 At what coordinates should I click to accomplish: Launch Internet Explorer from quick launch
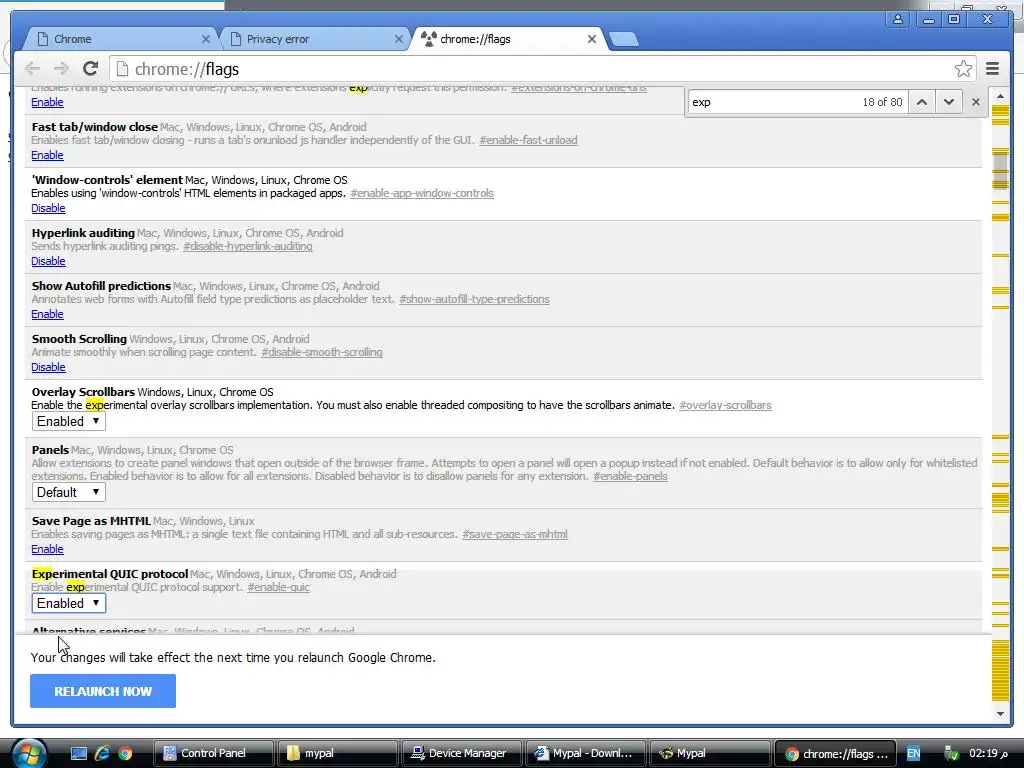coord(102,754)
